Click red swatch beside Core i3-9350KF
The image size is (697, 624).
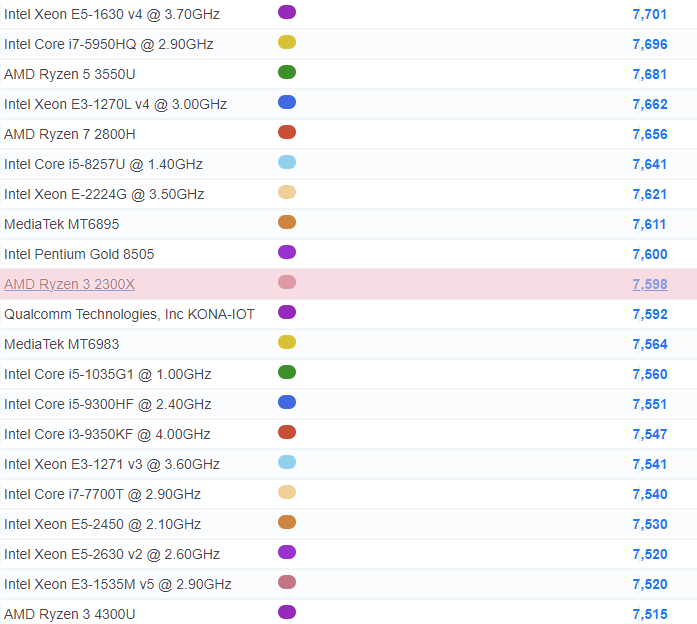click(x=287, y=432)
